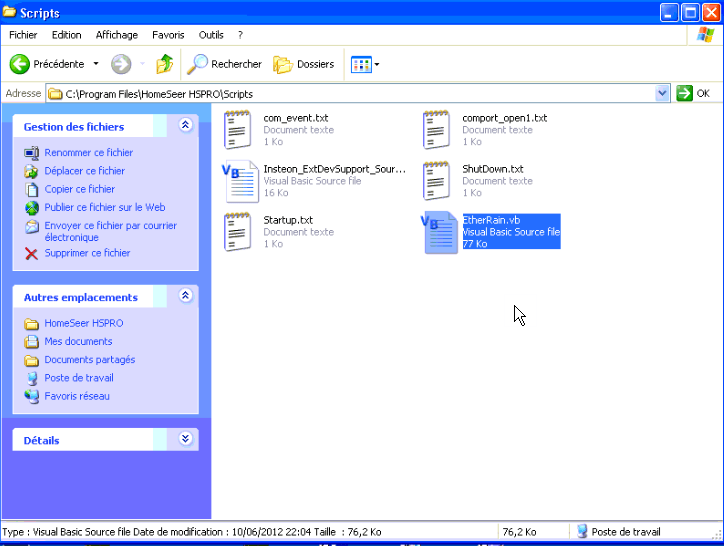
Task: Open the Rechercher search tool
Action: (224, 64)
